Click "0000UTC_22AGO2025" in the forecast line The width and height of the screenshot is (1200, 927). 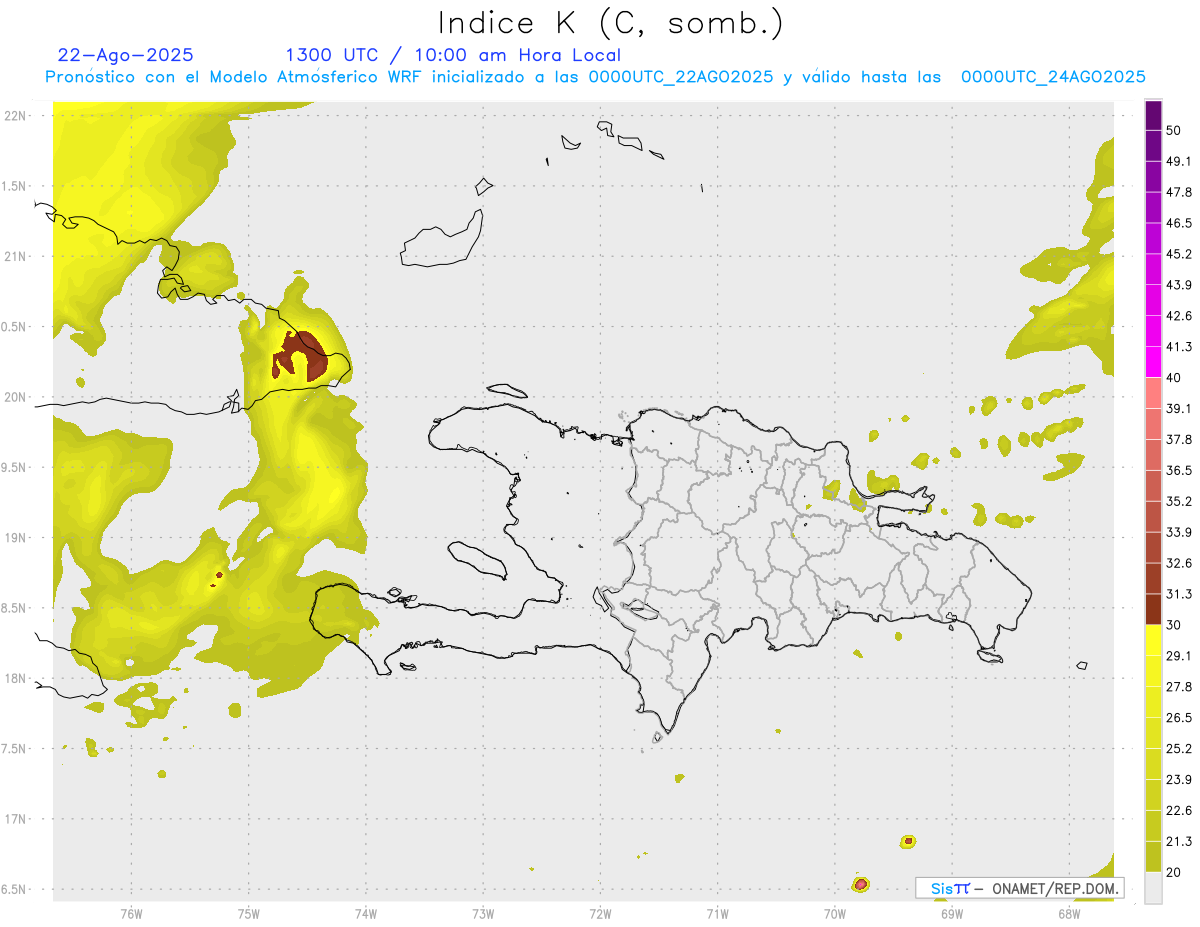[680, 77]
